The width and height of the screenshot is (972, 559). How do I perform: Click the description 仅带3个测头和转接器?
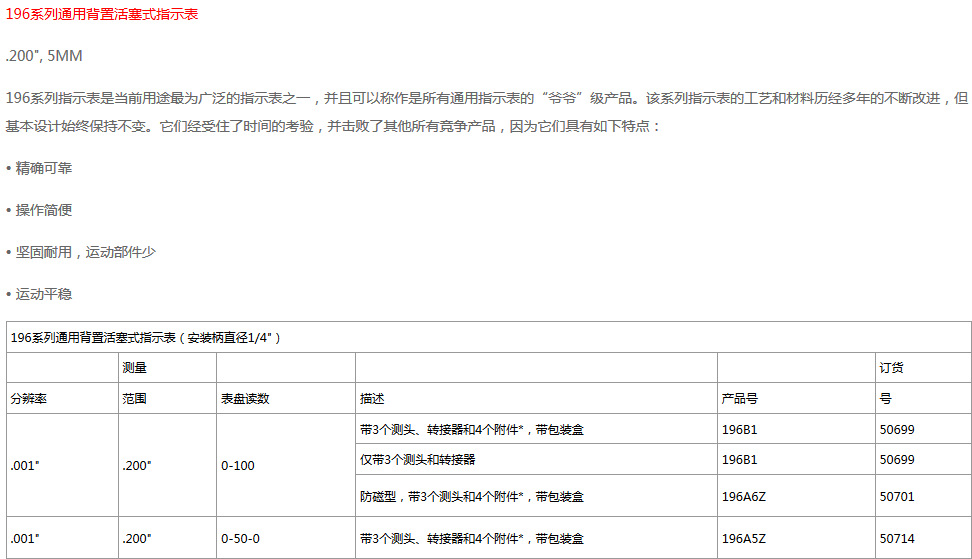(x=418, y=459)
